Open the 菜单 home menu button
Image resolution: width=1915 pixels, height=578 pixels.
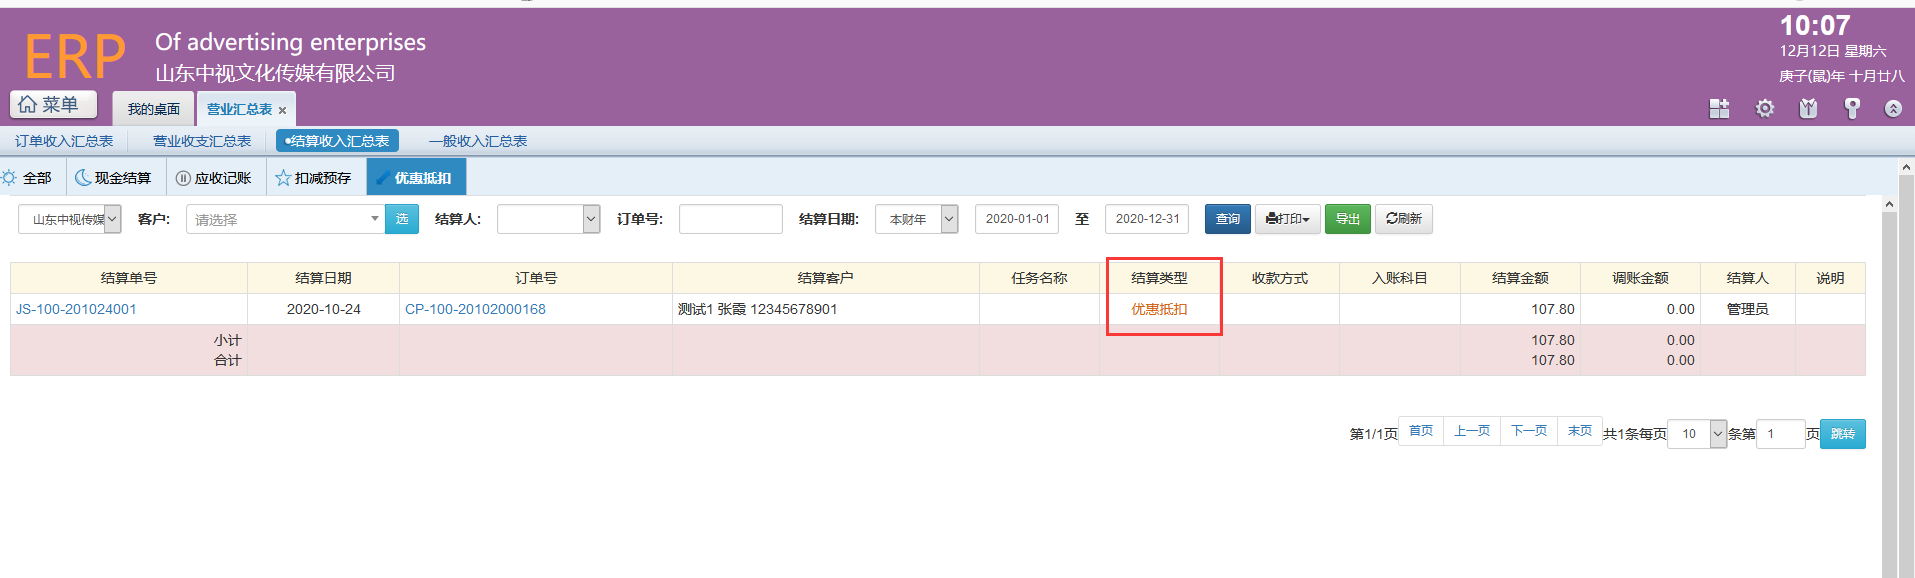[54, 104]
